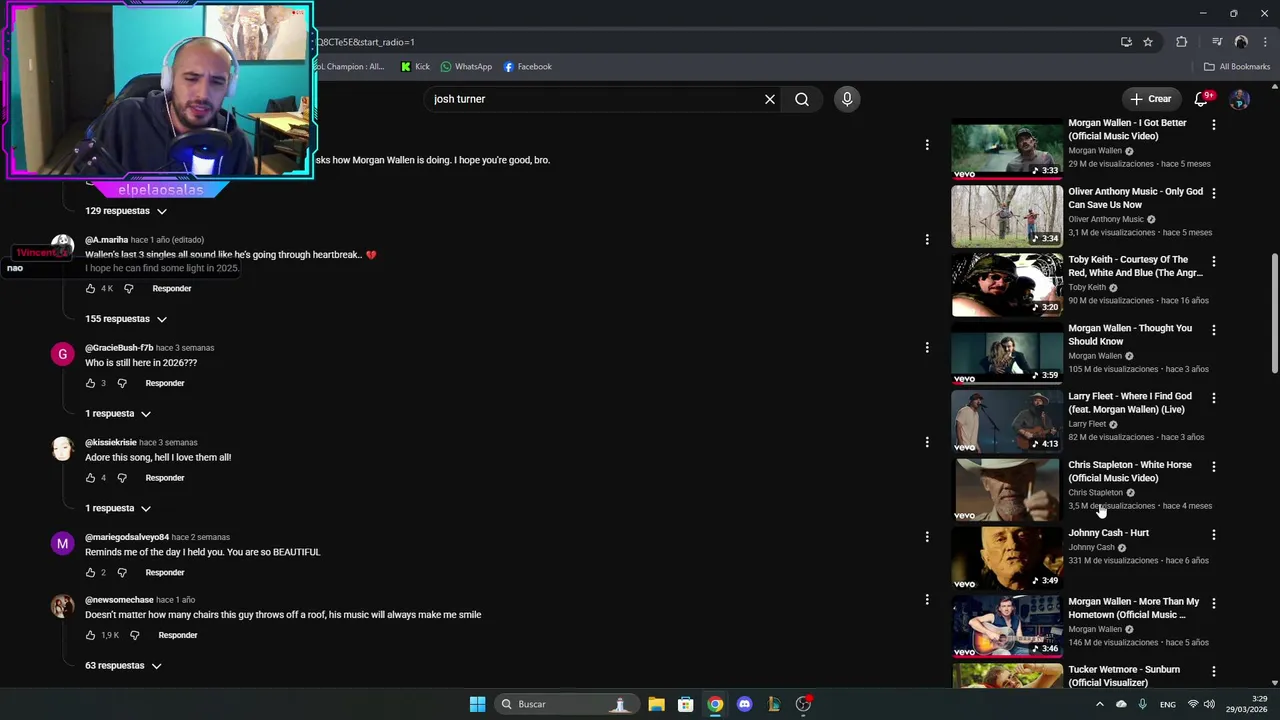Screen dimensions: 1280x720
Task: Expand the 155 respuestas replies
Action: click(126, 319)
